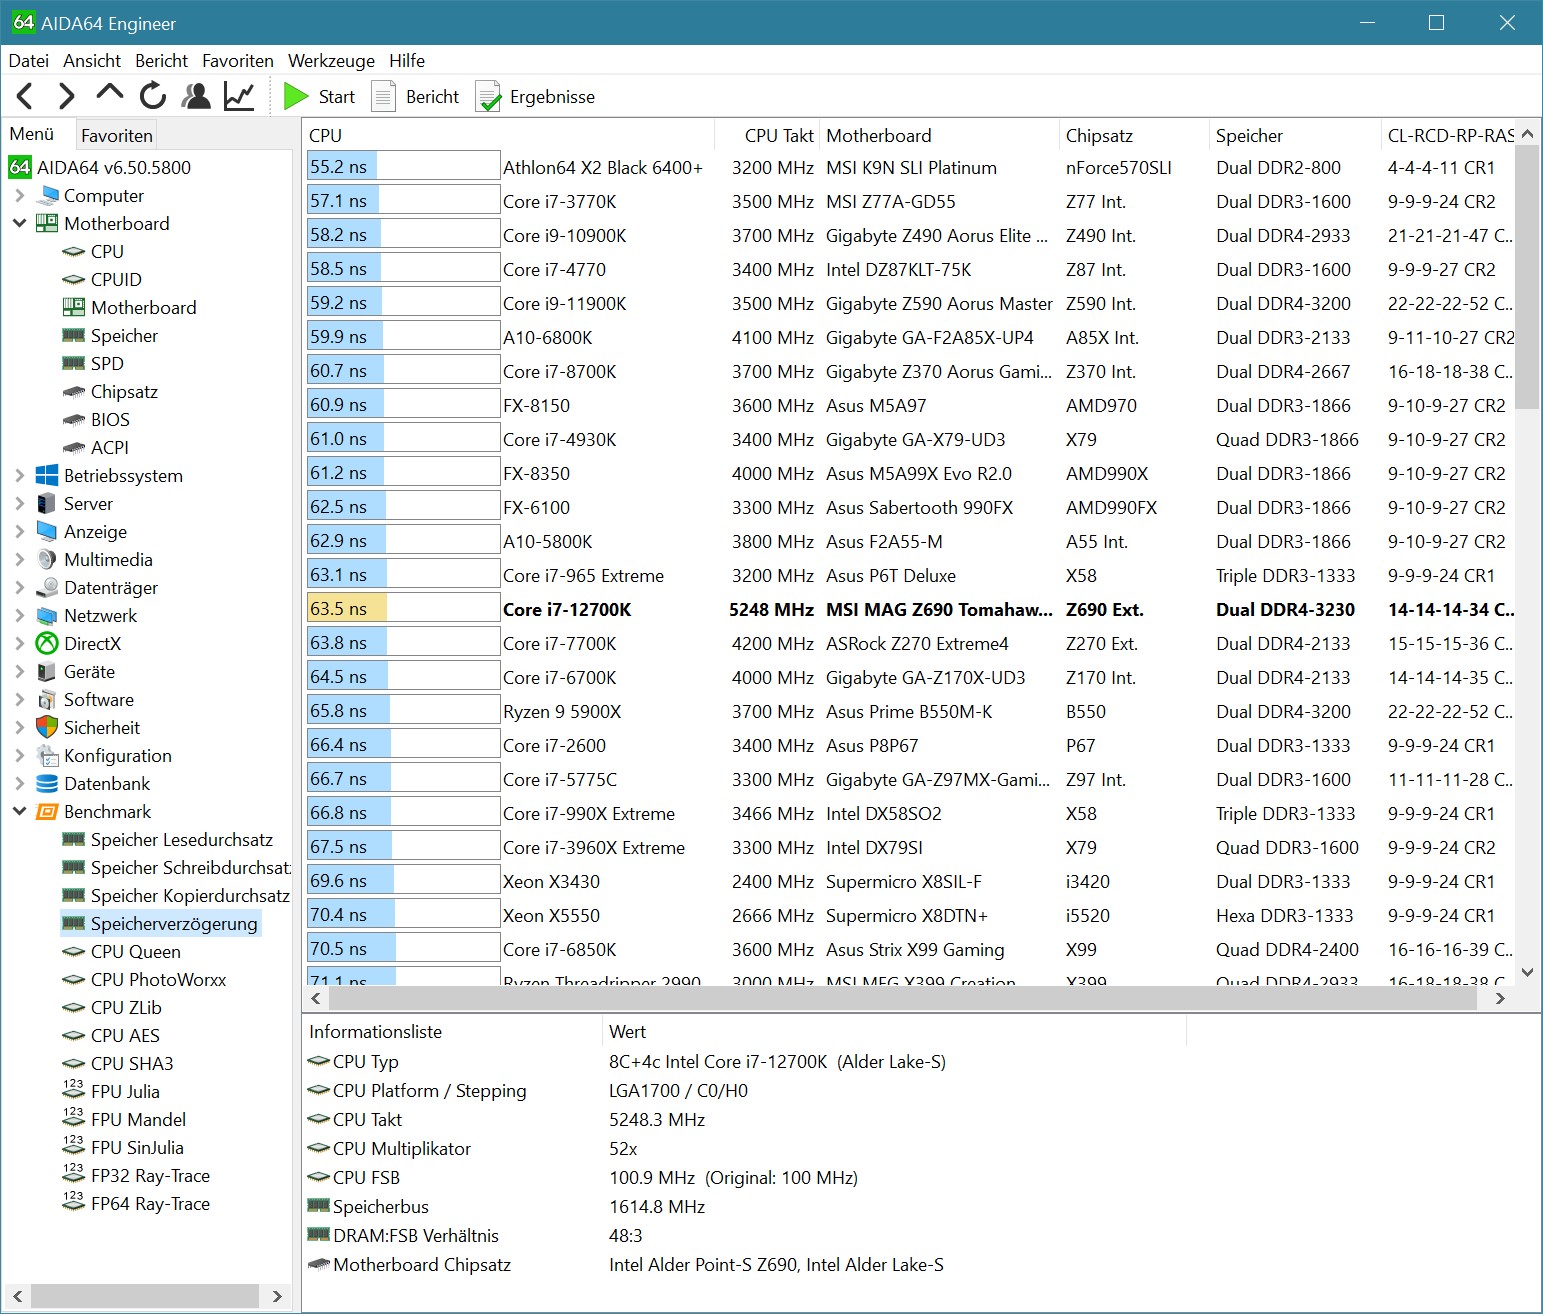Open the Werkzeuge menu
Viewport: 1543px width, 1314px height.
(x=331, y=60)
